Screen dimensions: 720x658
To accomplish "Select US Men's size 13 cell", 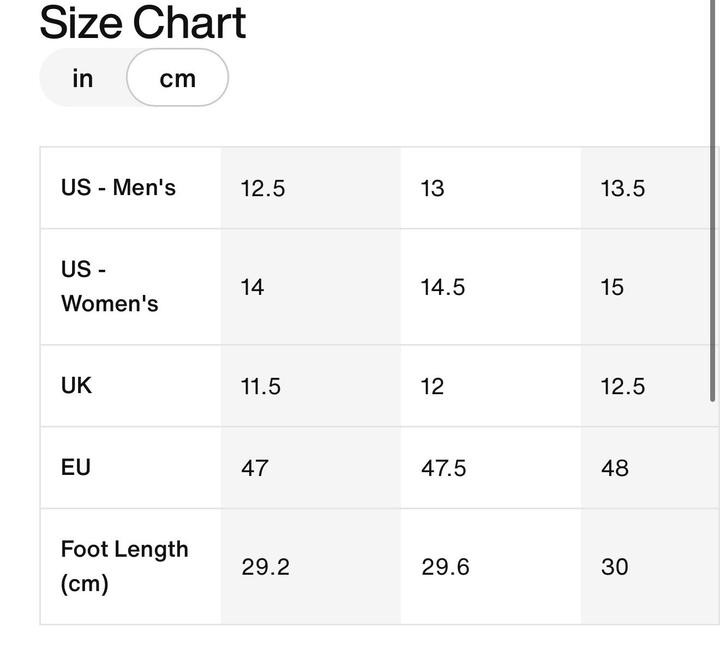I will pyautogui.click(x=433, y=188).
